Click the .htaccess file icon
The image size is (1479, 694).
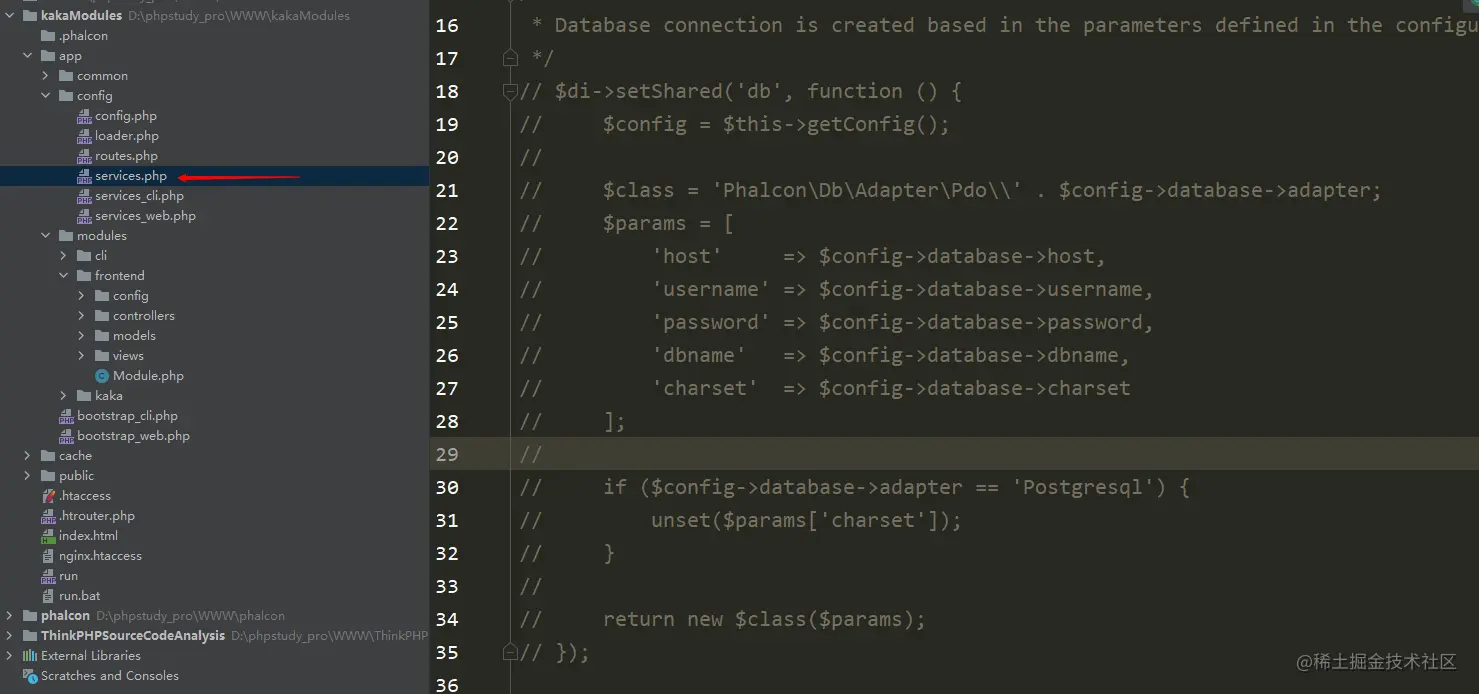[x=48, y=496]
